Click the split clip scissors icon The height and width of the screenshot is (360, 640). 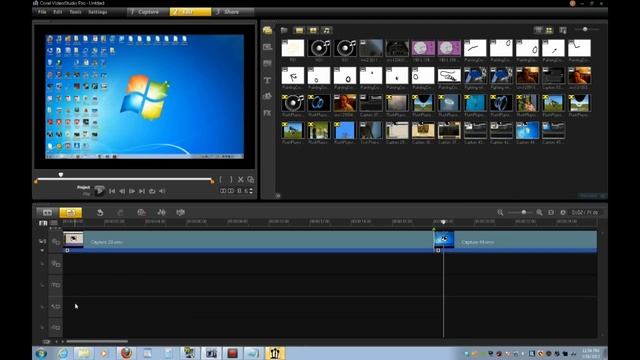241,180
